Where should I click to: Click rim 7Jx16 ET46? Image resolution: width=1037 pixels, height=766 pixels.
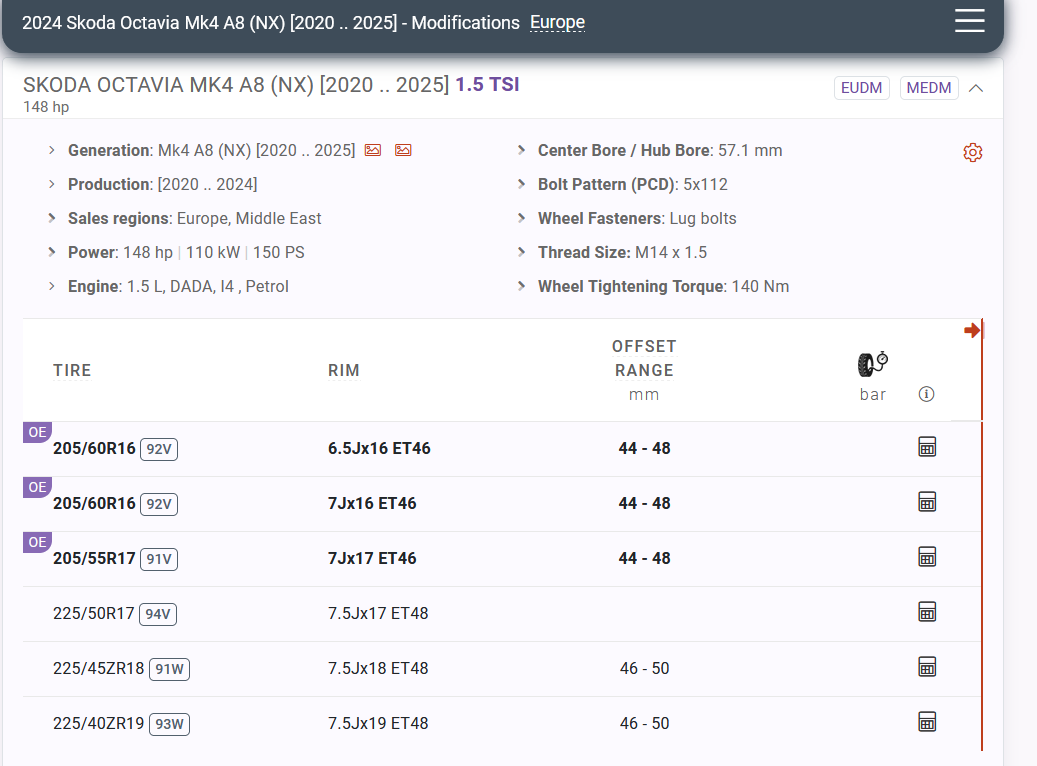[372, 503]
